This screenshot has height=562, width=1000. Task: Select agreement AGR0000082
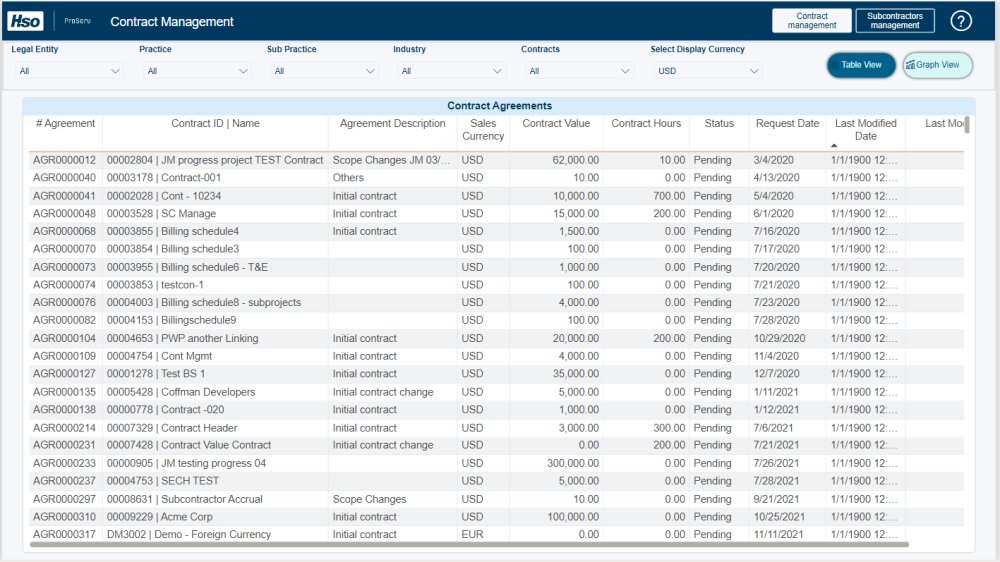[64, 320]
